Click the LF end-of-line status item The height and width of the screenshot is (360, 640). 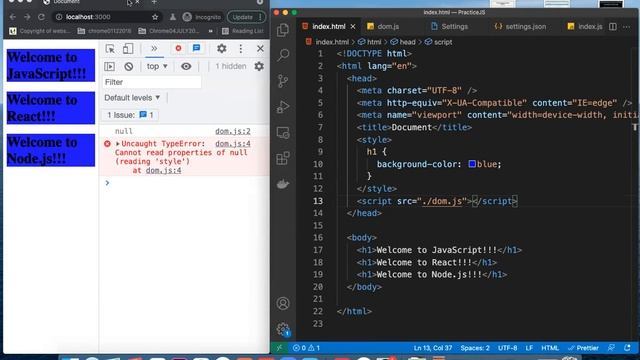point(529,348)
